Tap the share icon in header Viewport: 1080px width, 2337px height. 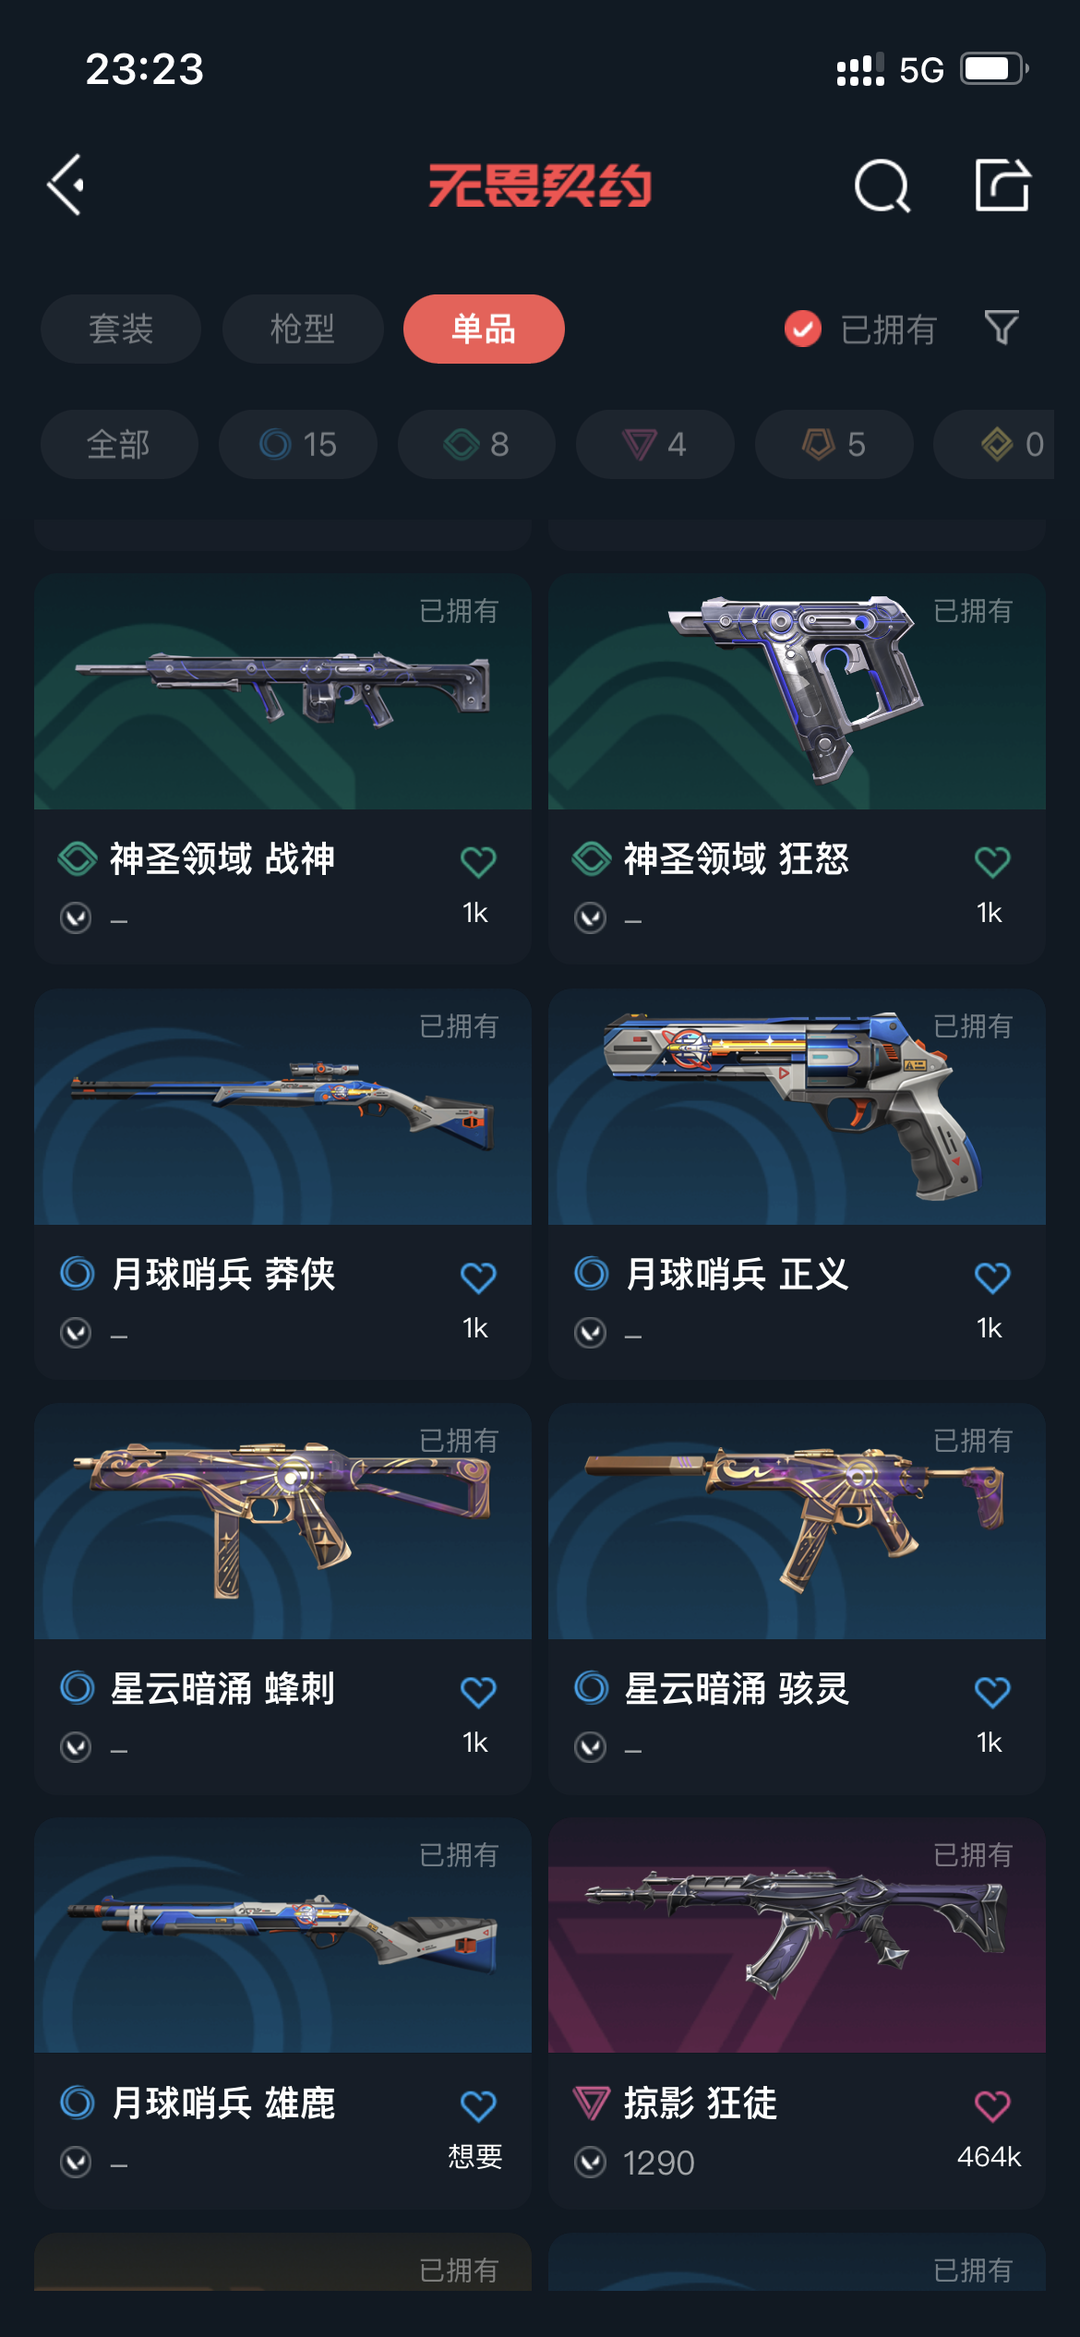(x=1002, y=185)
